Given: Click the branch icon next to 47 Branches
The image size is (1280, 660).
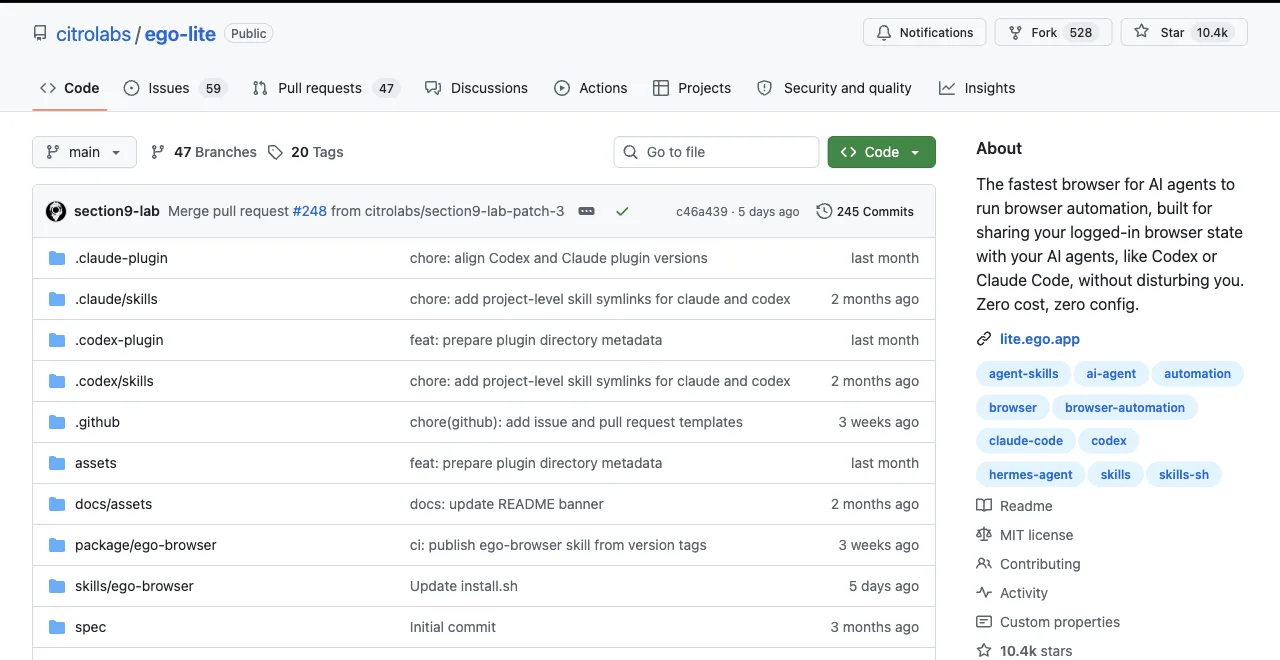Looking at the screenshot, I should (158, 152).
